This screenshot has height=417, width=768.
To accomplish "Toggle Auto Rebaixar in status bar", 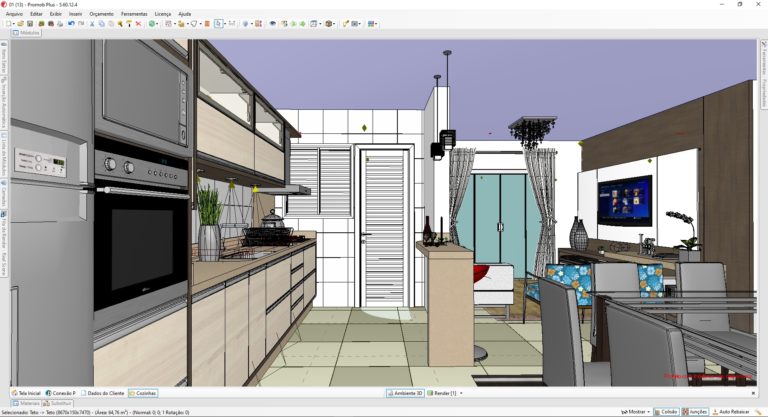I will pos(730,411).
